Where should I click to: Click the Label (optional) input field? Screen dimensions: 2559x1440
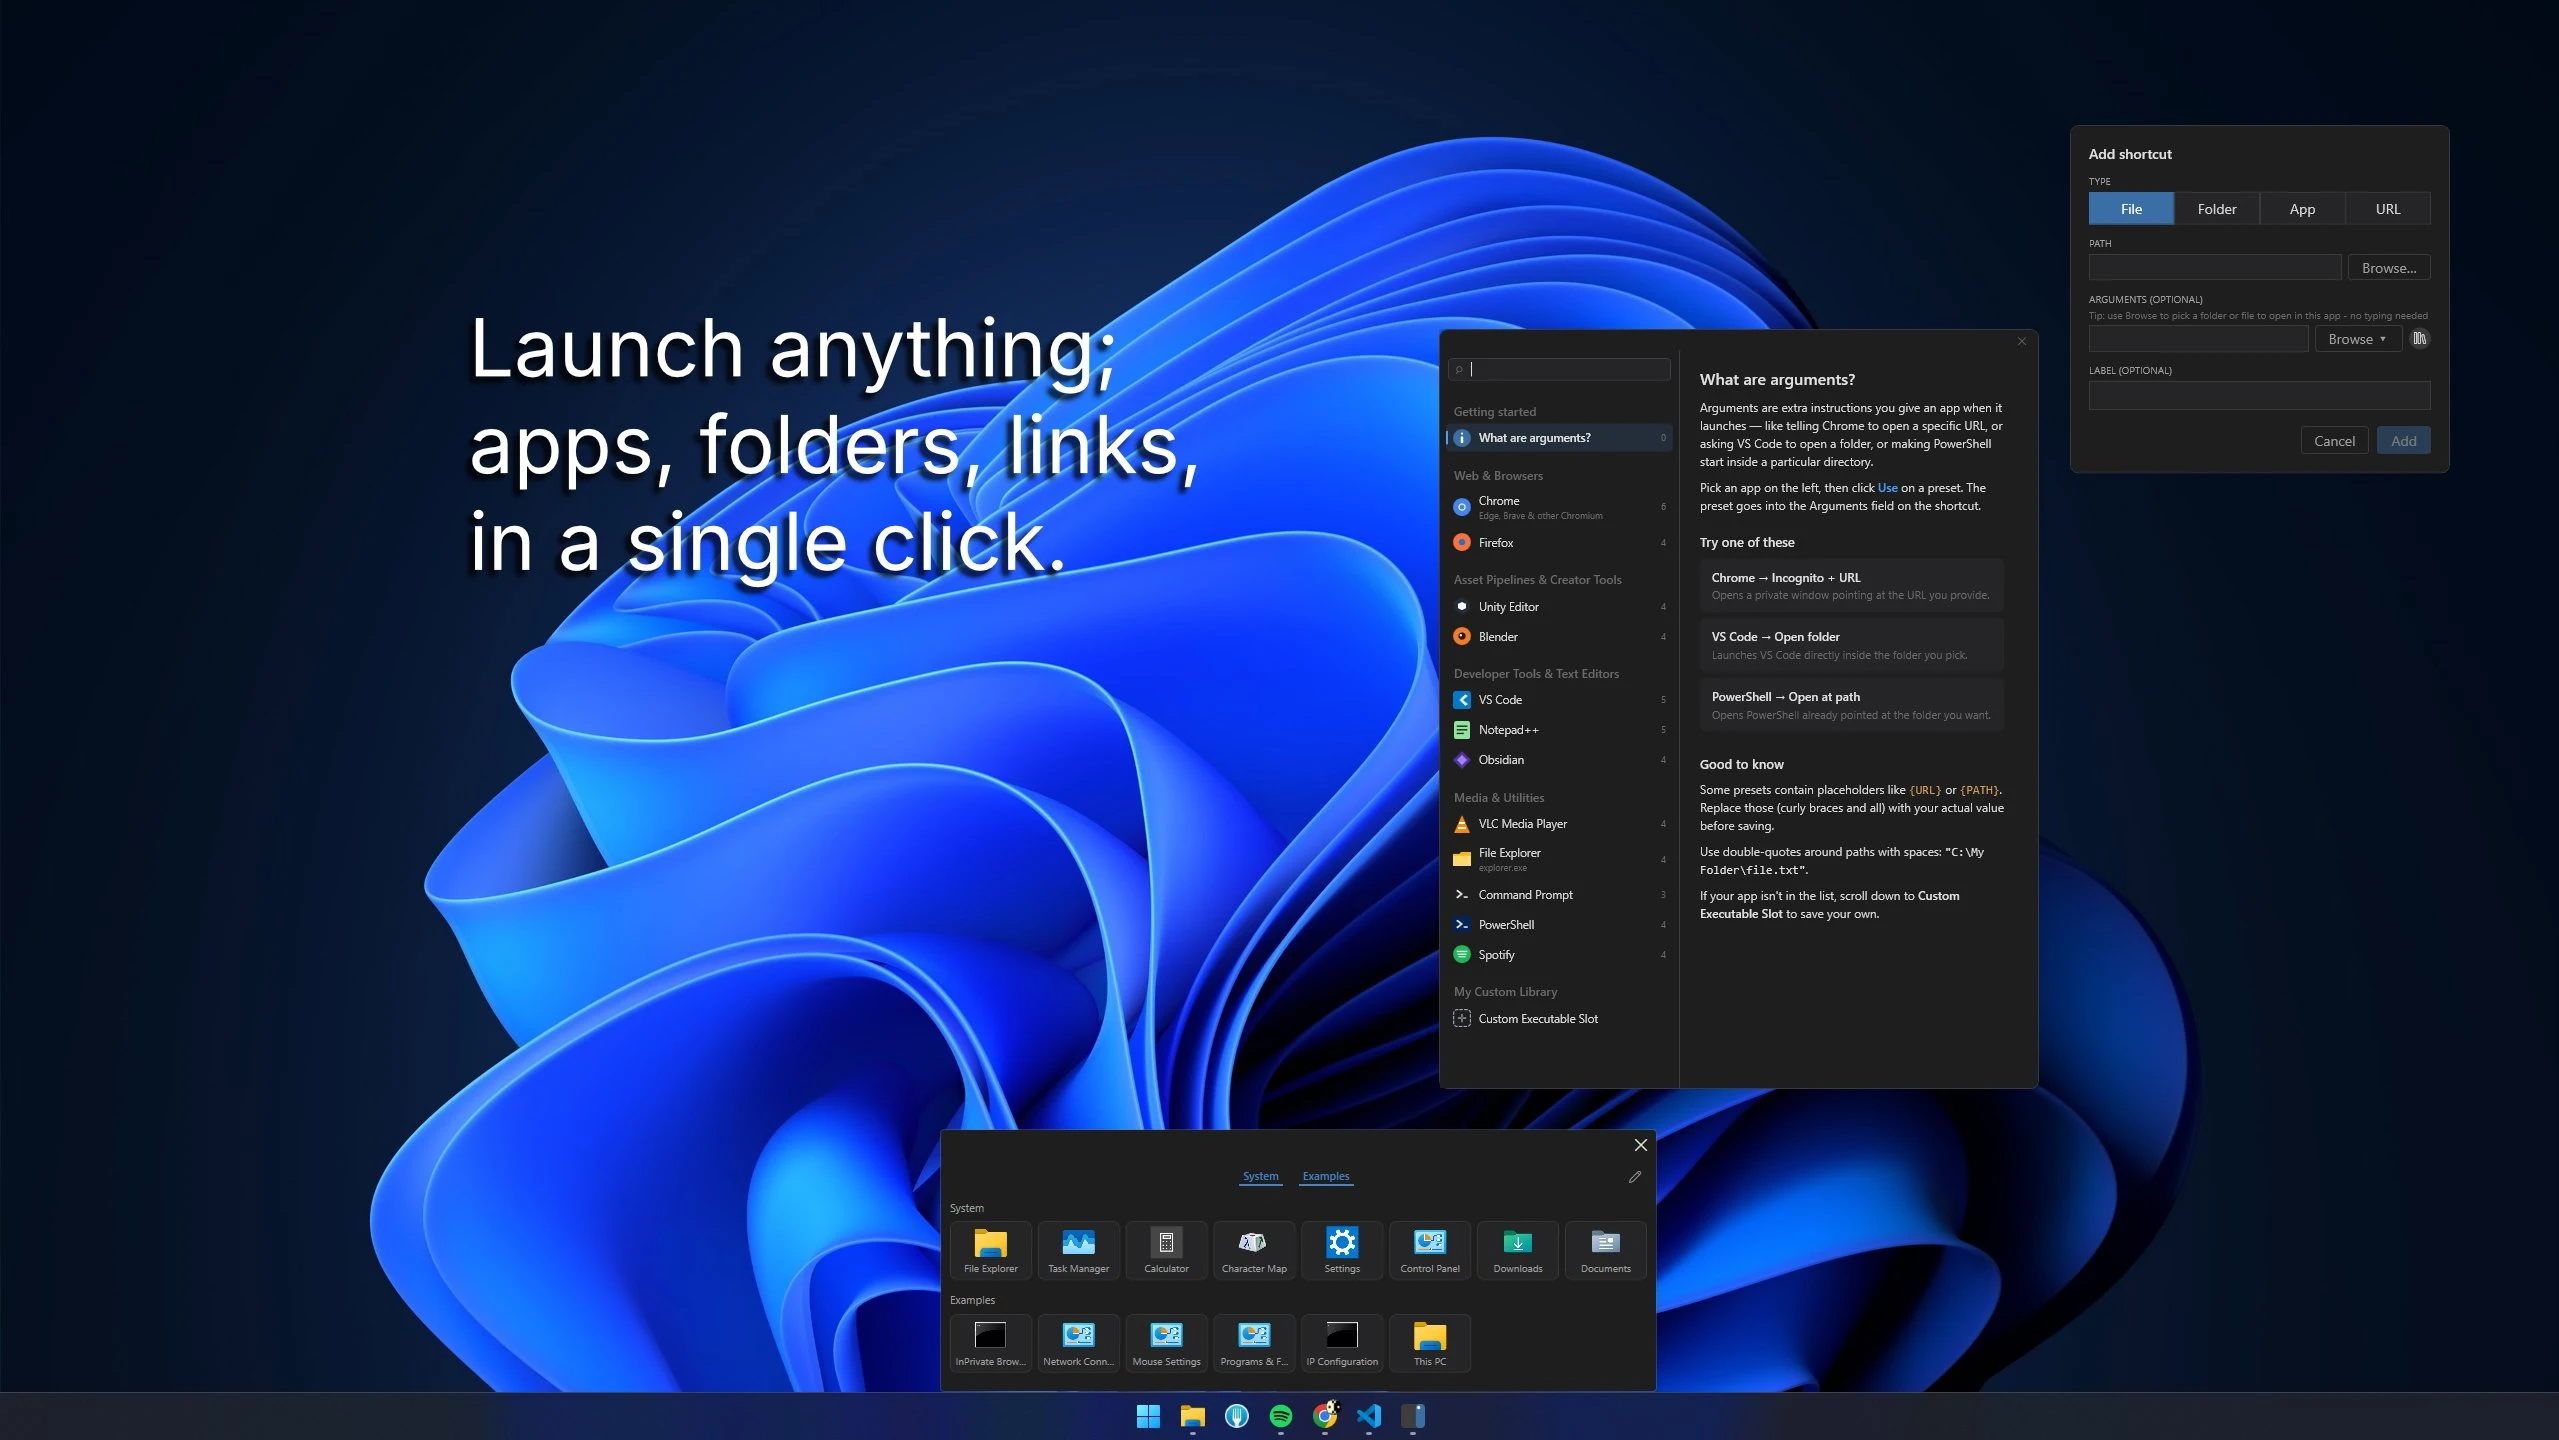pos(2259,396)
